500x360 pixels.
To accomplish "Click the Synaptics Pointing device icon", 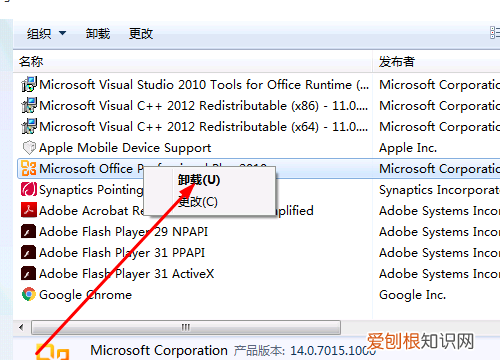I will [29, 189].
